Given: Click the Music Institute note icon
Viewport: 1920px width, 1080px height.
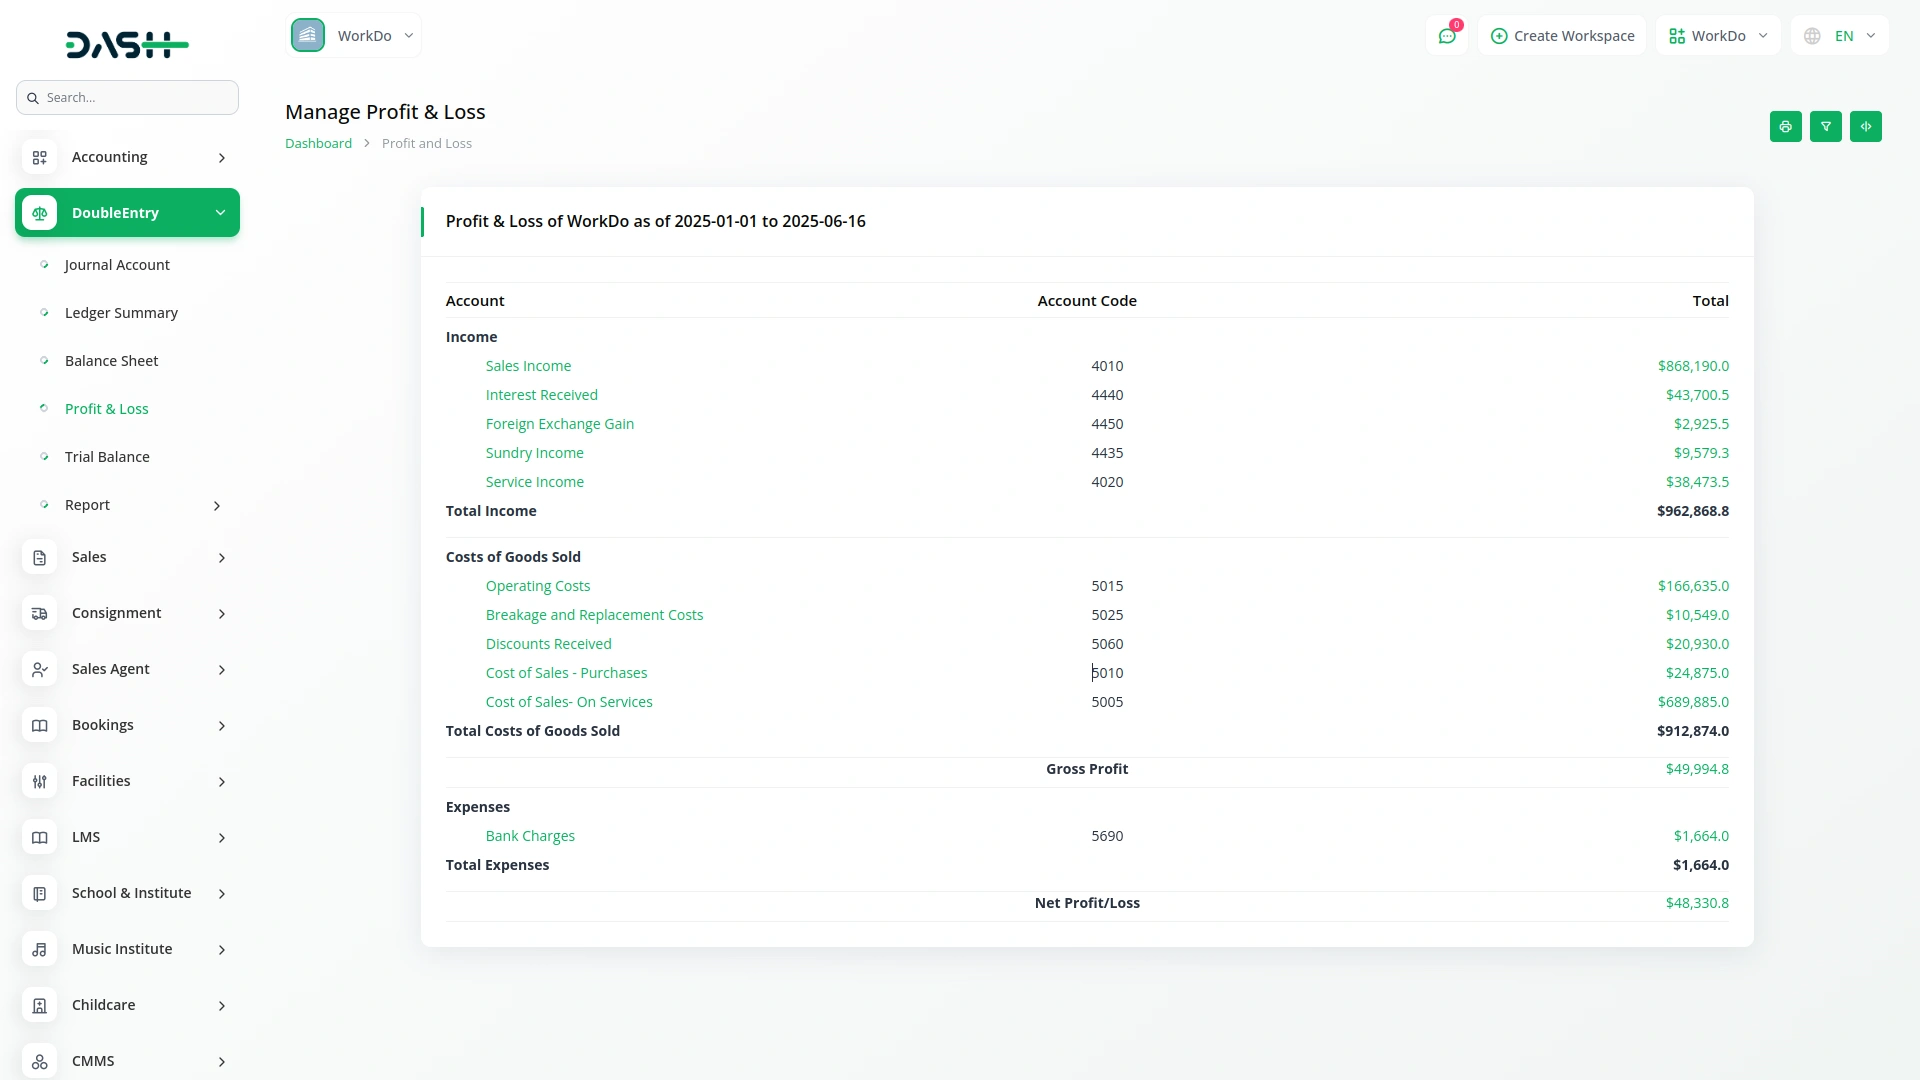Looking at the screenshot, I should point(39,950).
